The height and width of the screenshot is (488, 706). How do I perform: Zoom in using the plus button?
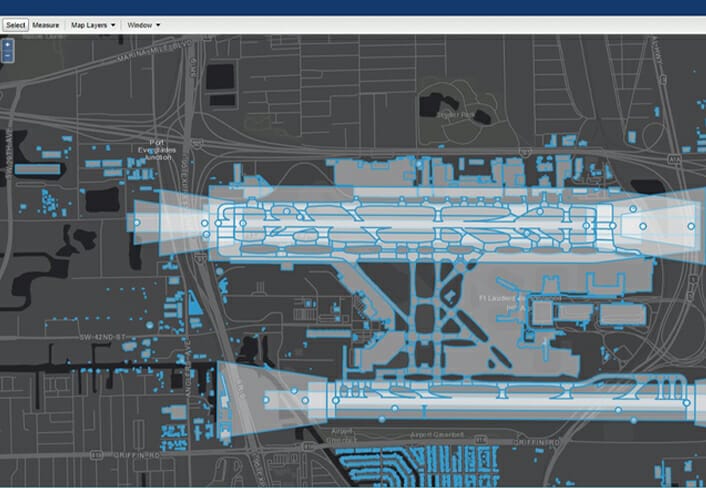pyautogui.click(x=8, y=45)
